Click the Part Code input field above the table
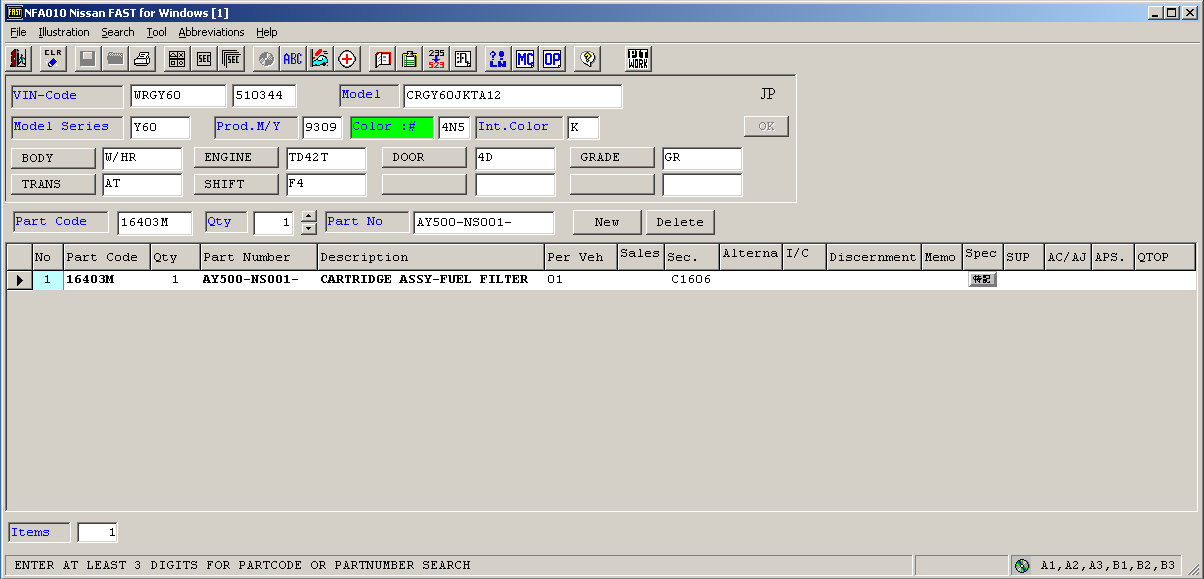 click(x=154, y=223)
